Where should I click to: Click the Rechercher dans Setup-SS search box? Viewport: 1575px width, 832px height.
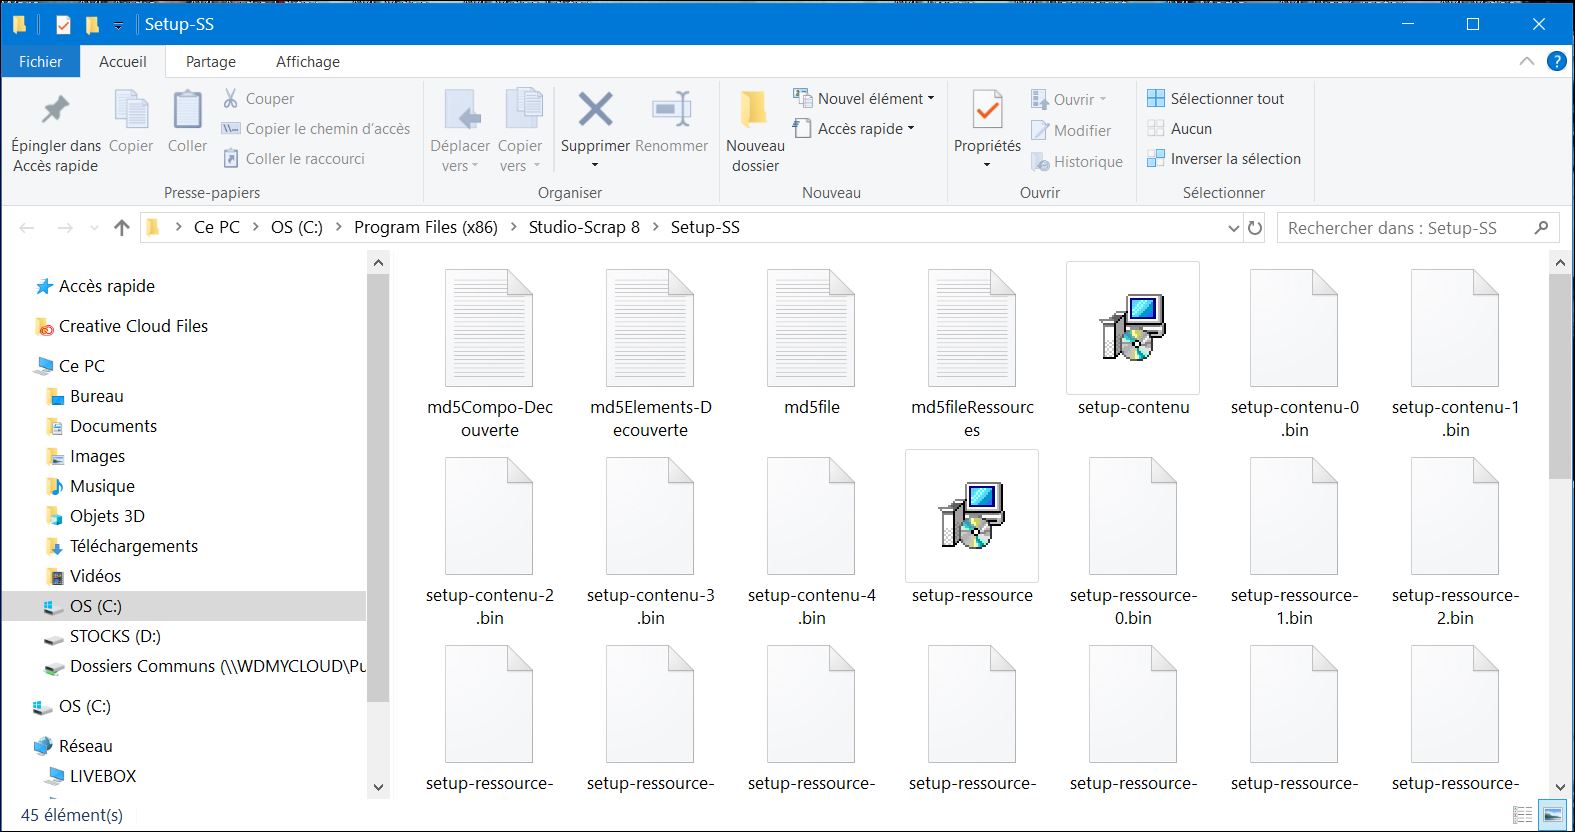[1405, 228]
